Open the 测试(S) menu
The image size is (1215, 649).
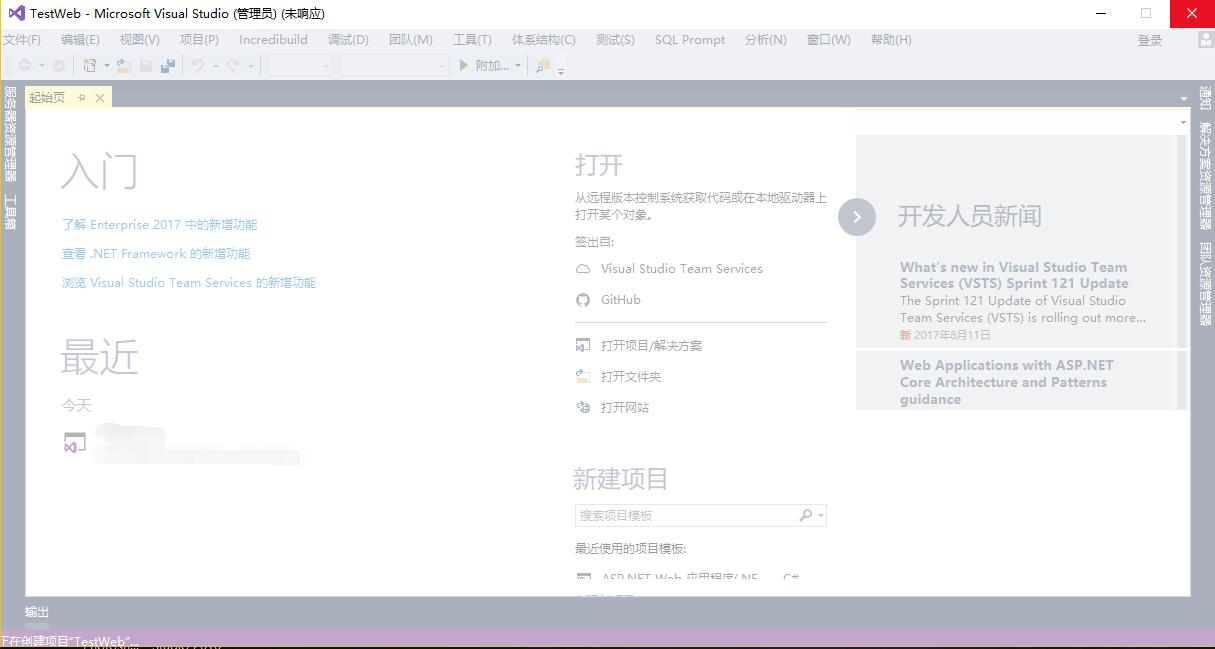615,40
